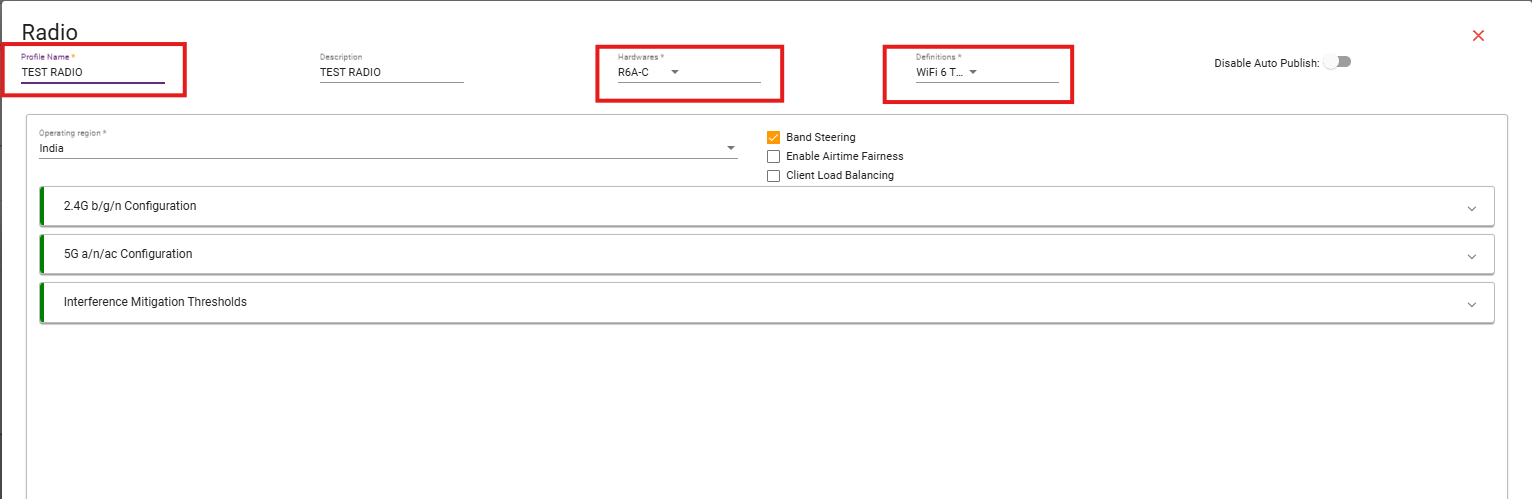Open the Definitions dropdown arrow

973,72
